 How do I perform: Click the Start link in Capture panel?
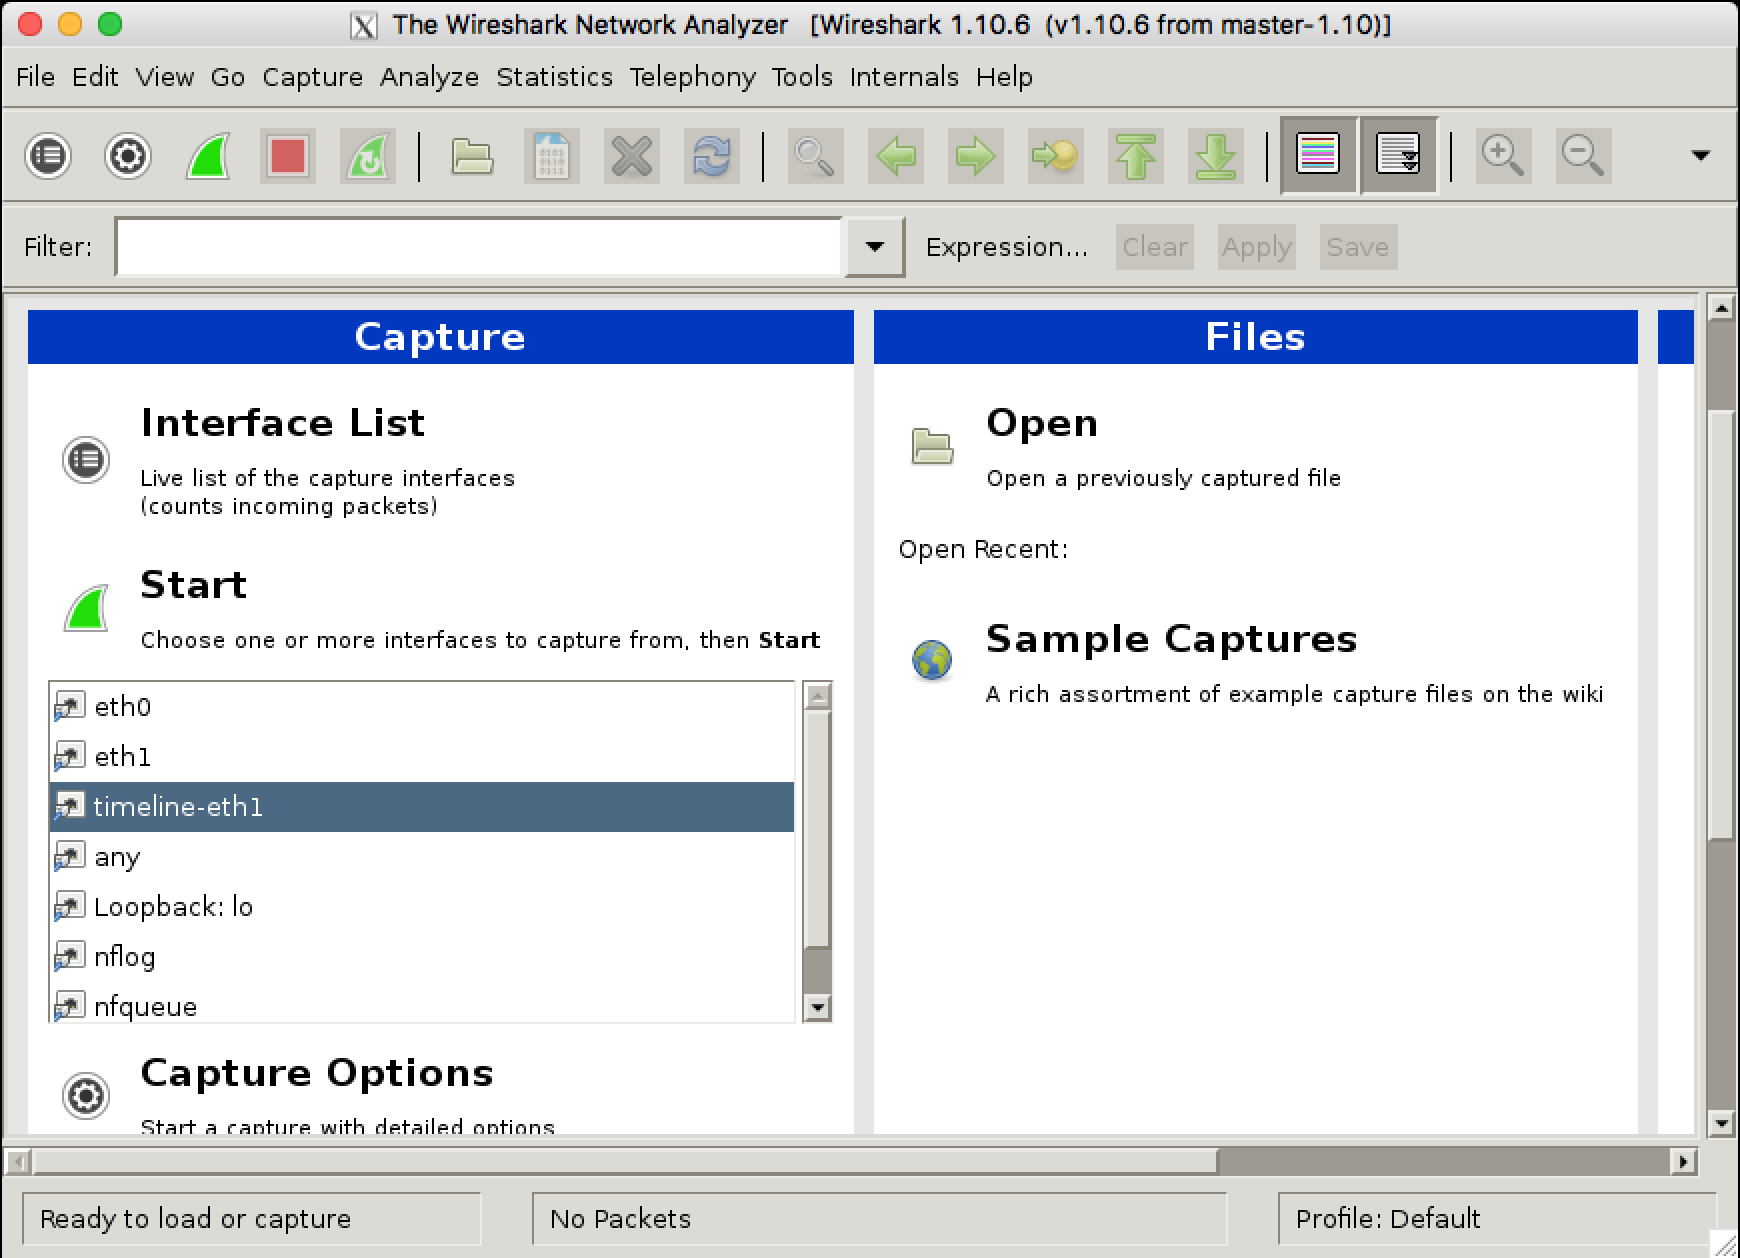(193, 585)
